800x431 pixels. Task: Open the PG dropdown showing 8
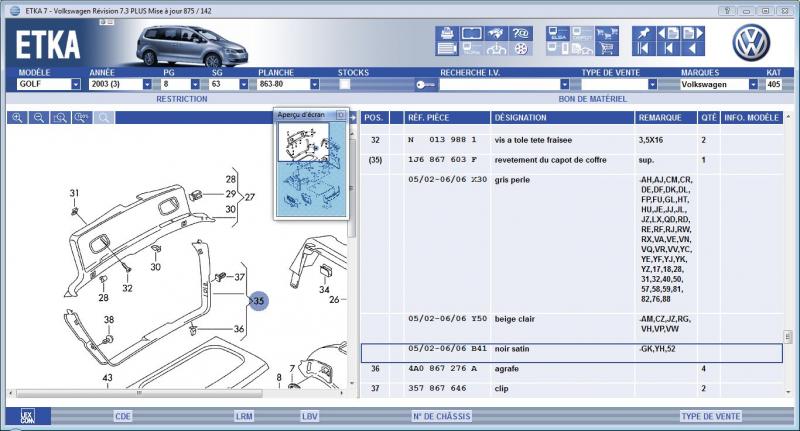(195, 84)
